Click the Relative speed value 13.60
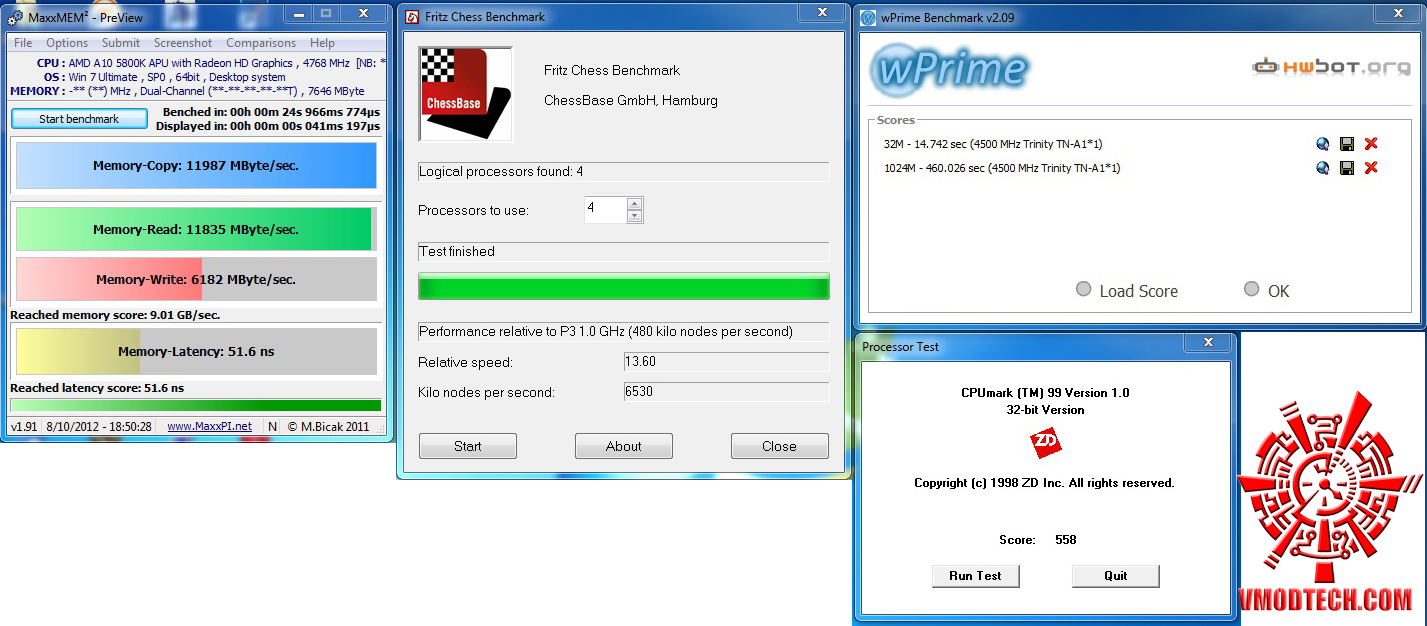The image size is (1427, 626). 726,361
